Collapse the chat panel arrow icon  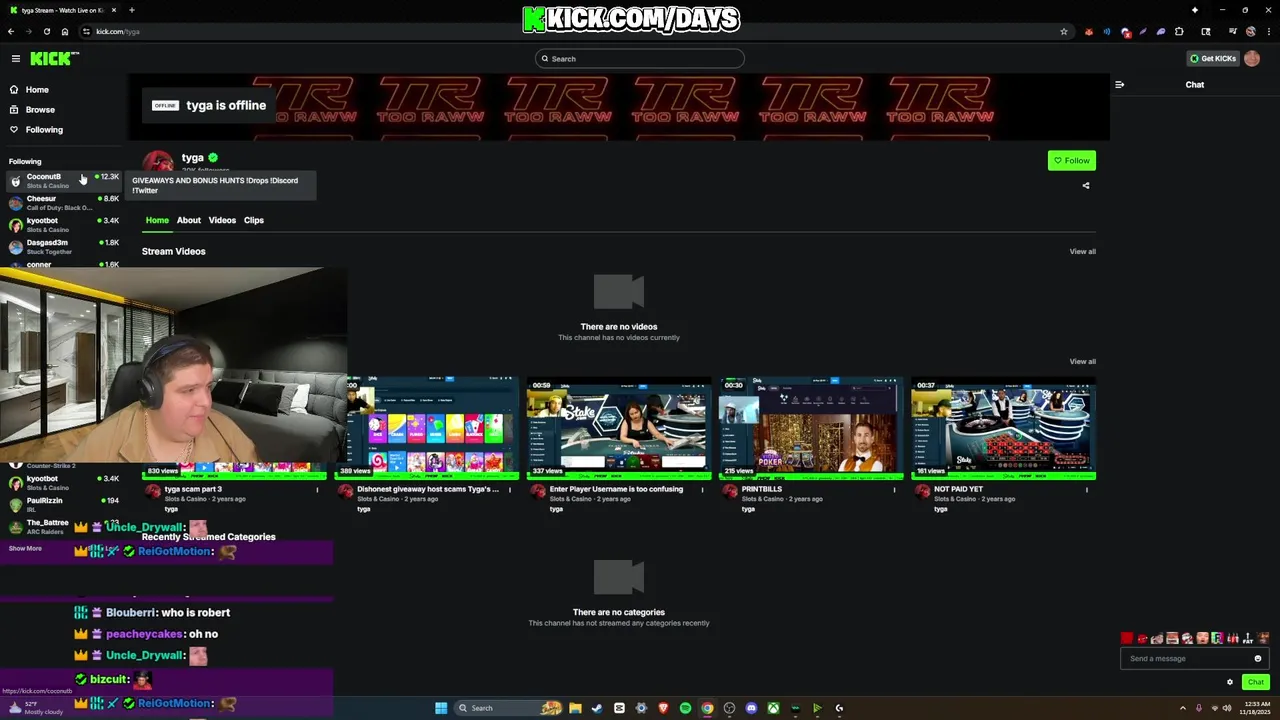click(x=1120, y=85)
